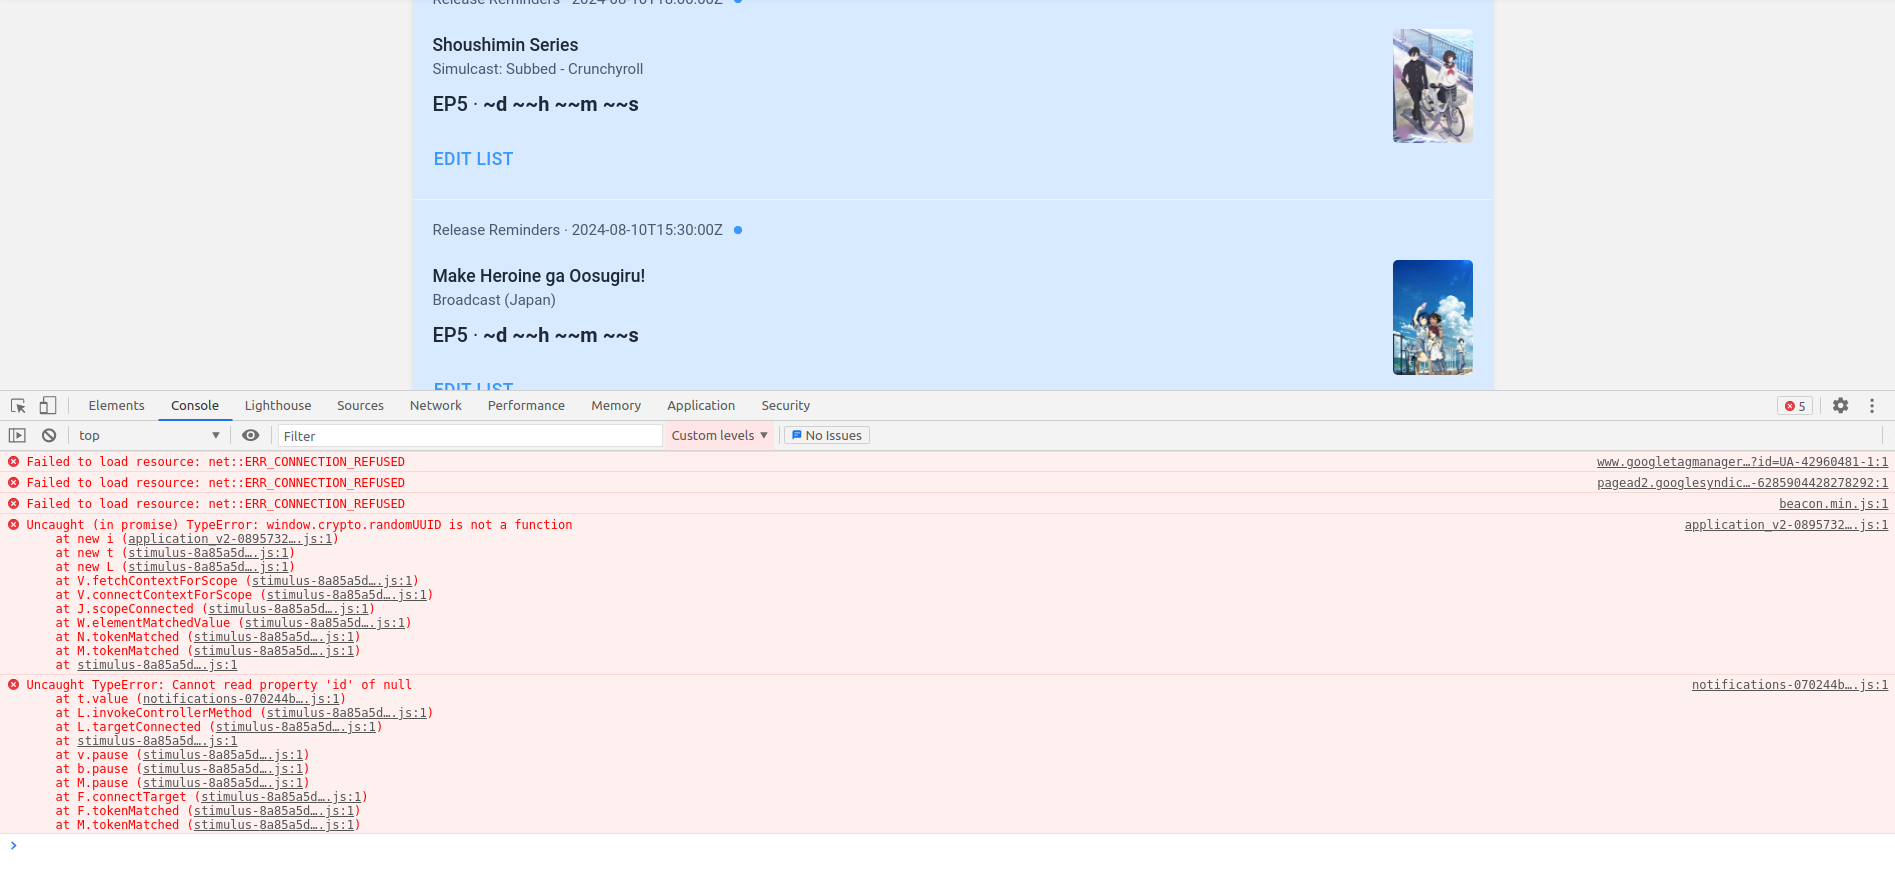The height and width of the screenshot is (881, 1895).
Task: Open the top context dropdown
Action: coord(148,436)
